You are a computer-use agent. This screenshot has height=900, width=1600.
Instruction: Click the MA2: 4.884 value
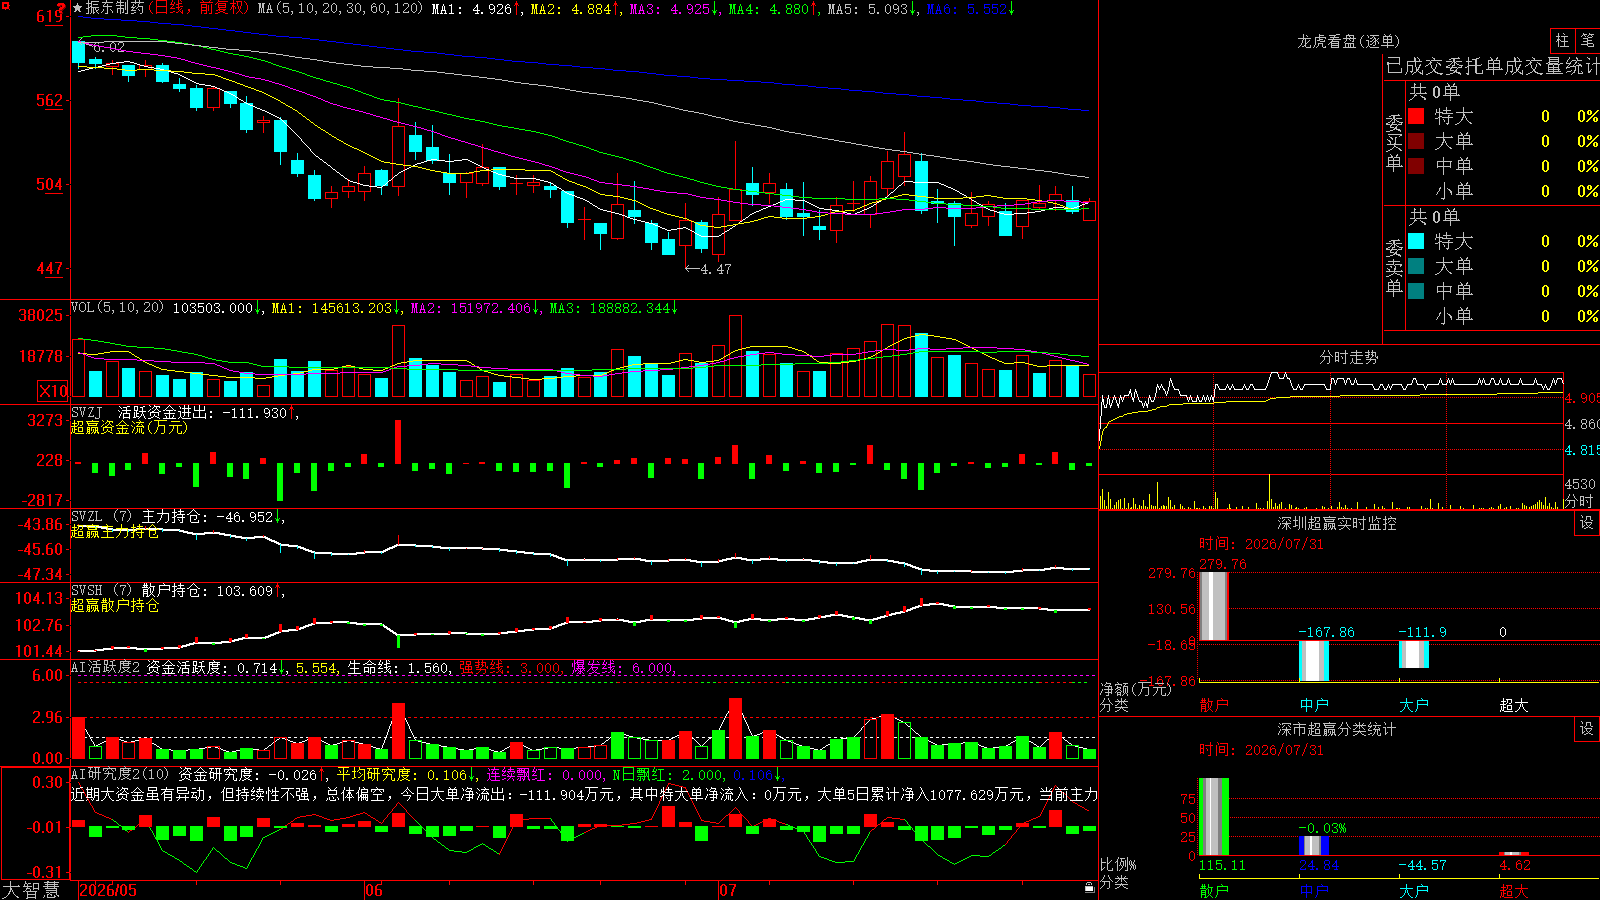[x=575, y=9]
